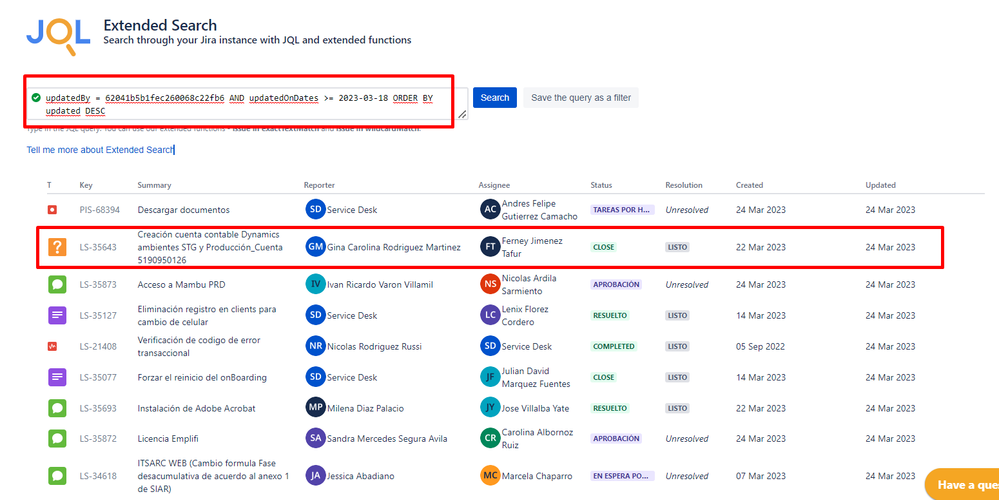
Task: Click the Resolution column header
Action: point(684,185)
